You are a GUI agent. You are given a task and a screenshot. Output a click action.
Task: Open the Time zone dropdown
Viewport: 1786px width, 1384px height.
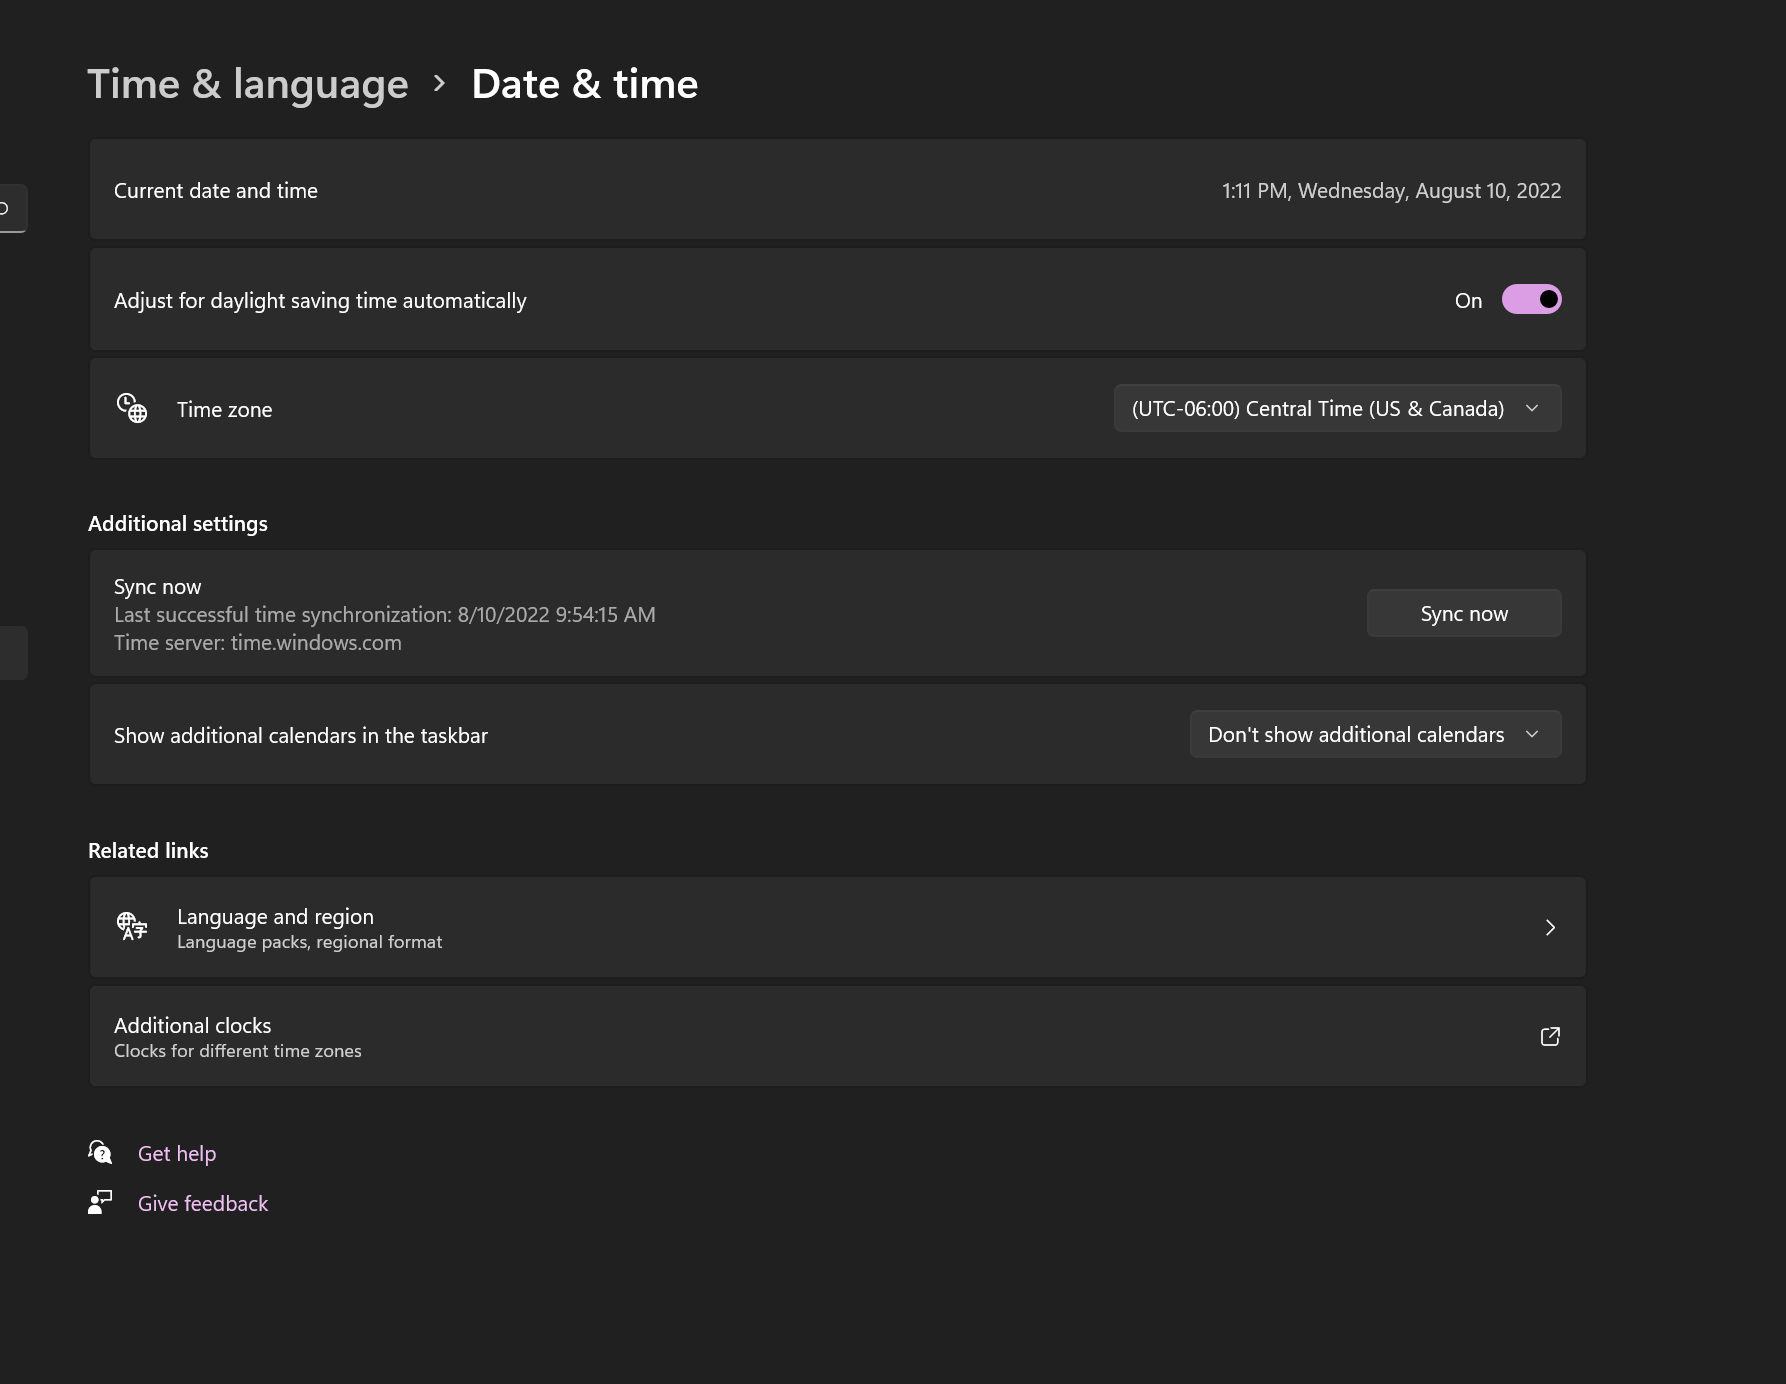click(1337, 408)
